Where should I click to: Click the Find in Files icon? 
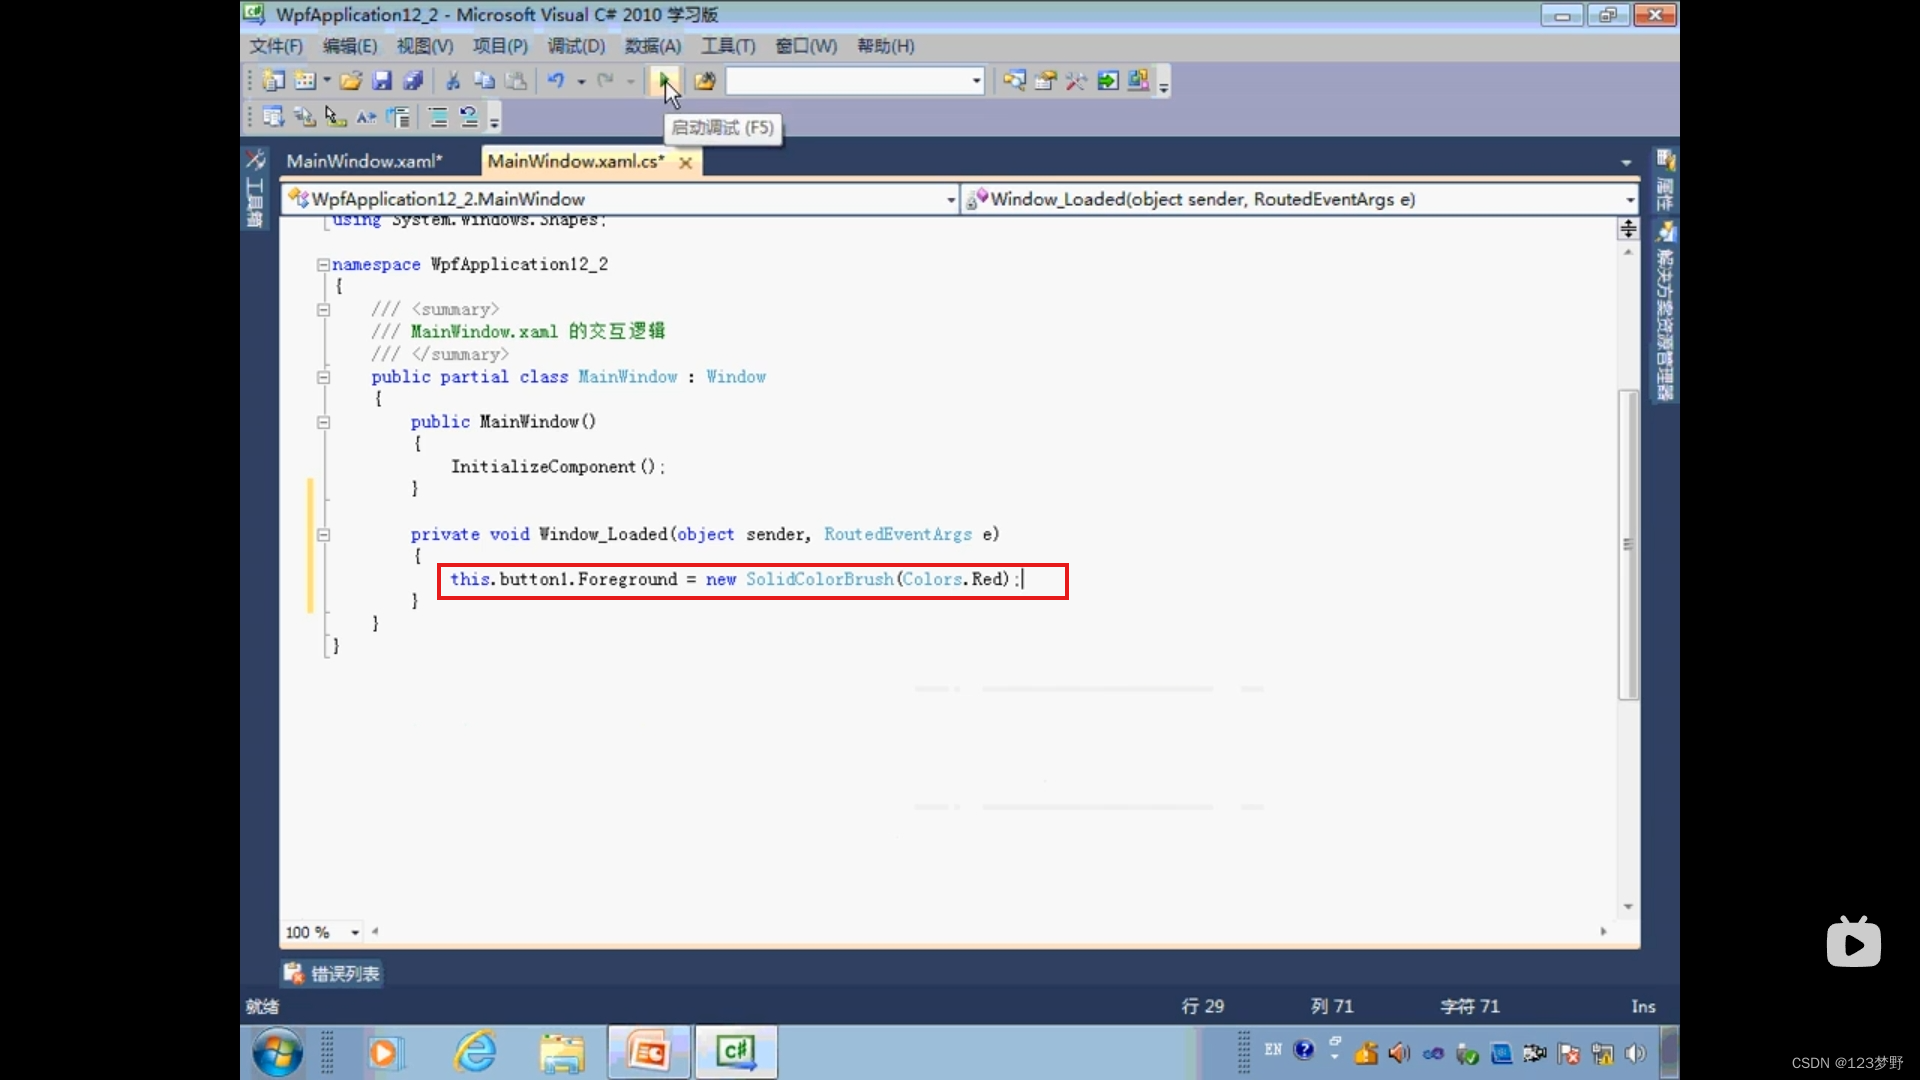705,81
